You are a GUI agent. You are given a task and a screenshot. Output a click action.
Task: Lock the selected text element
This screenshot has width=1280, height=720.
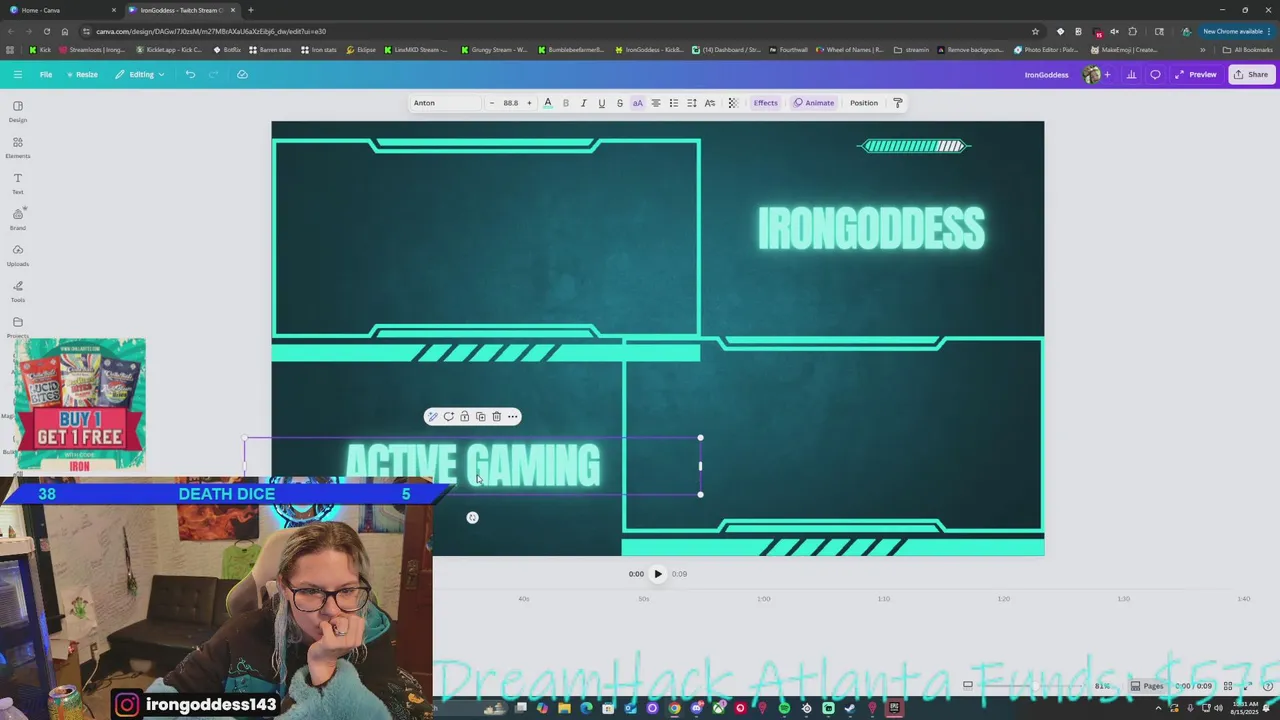click(464, 417)
